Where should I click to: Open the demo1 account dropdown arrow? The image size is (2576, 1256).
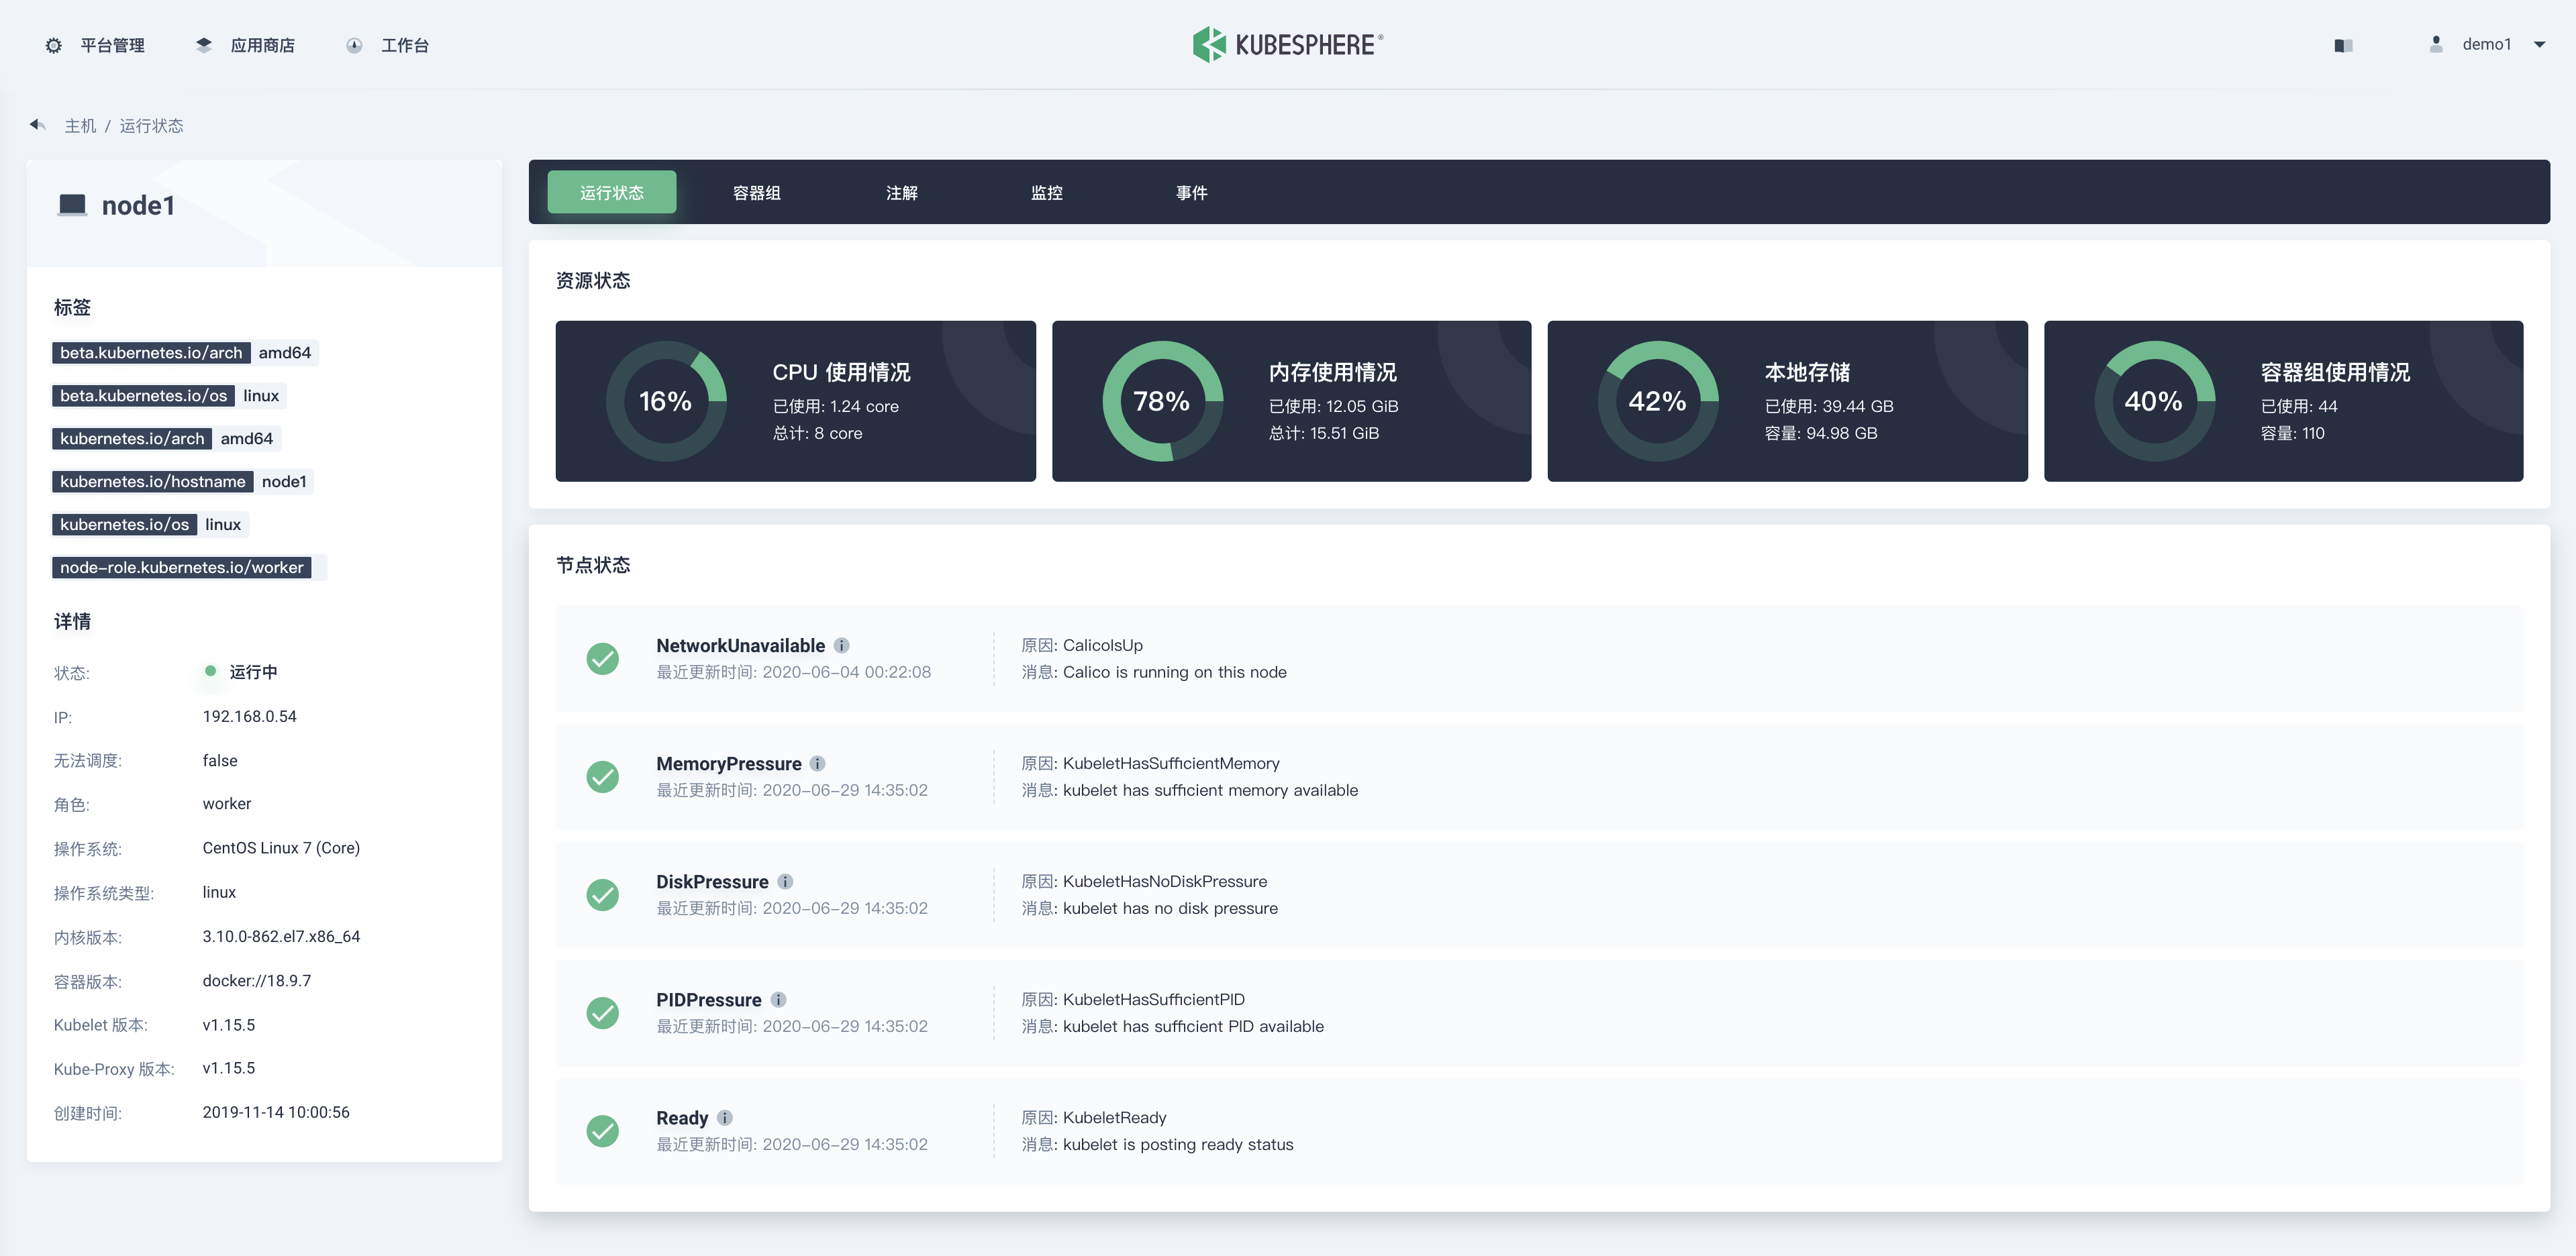(2539, 44)
